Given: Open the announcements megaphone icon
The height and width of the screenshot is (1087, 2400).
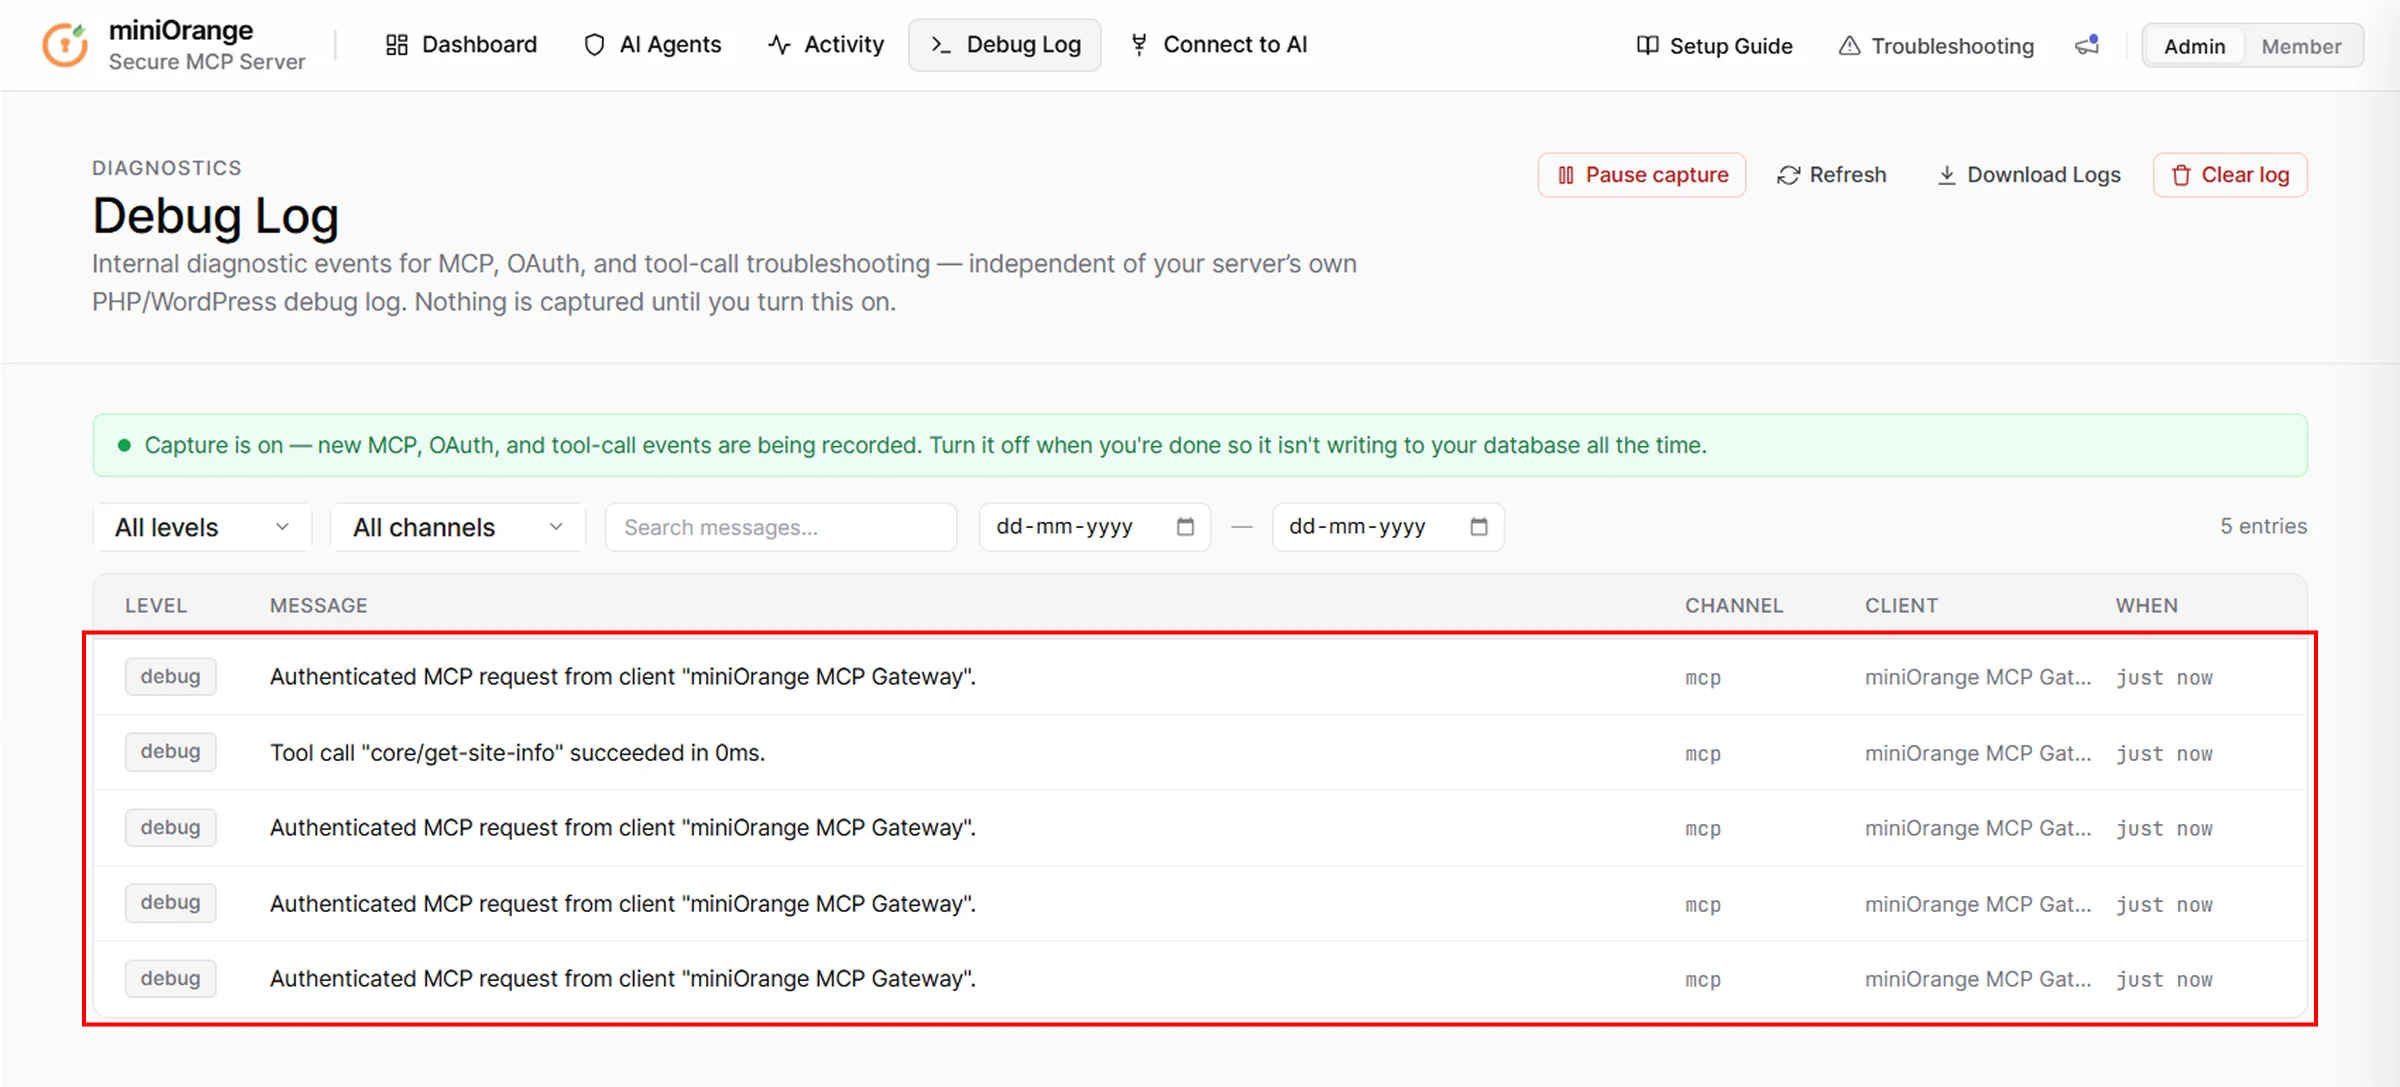Looking at the screenshot, I should click(x=2087, y=46).
